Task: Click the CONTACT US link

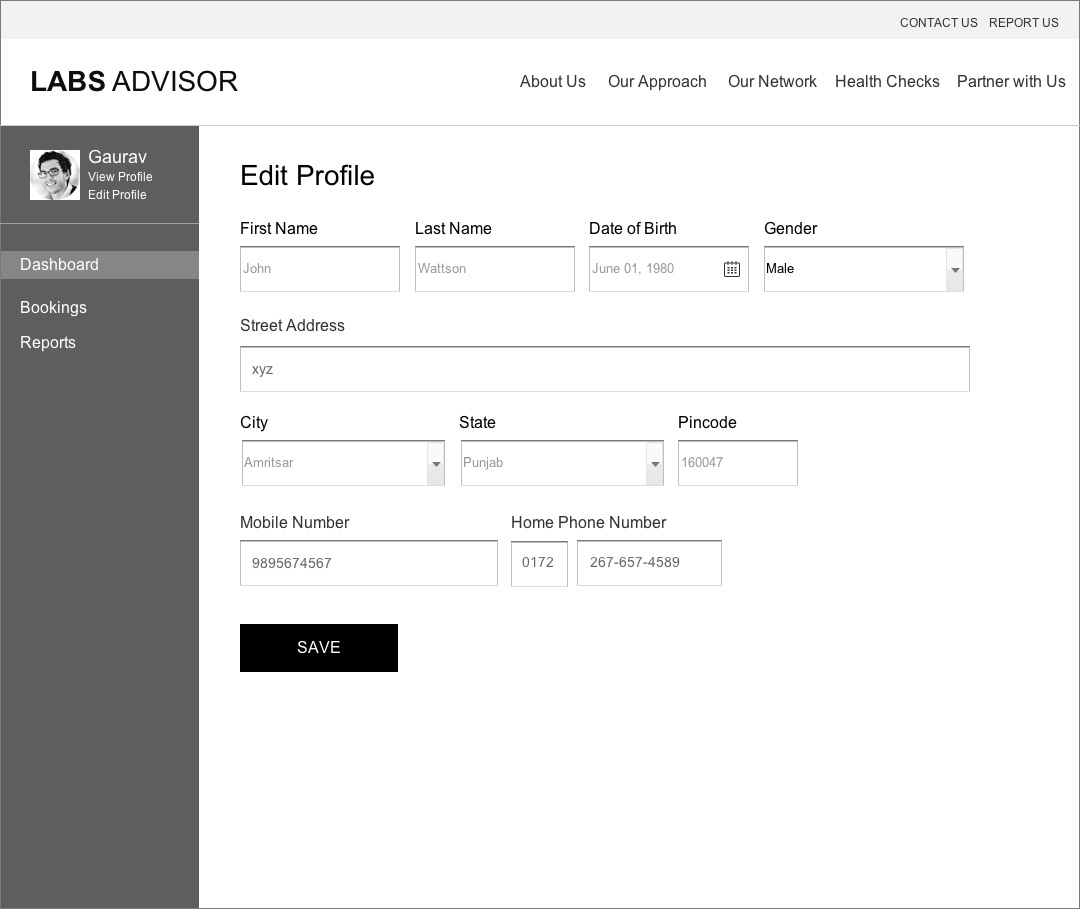Action: click(938, 23)
